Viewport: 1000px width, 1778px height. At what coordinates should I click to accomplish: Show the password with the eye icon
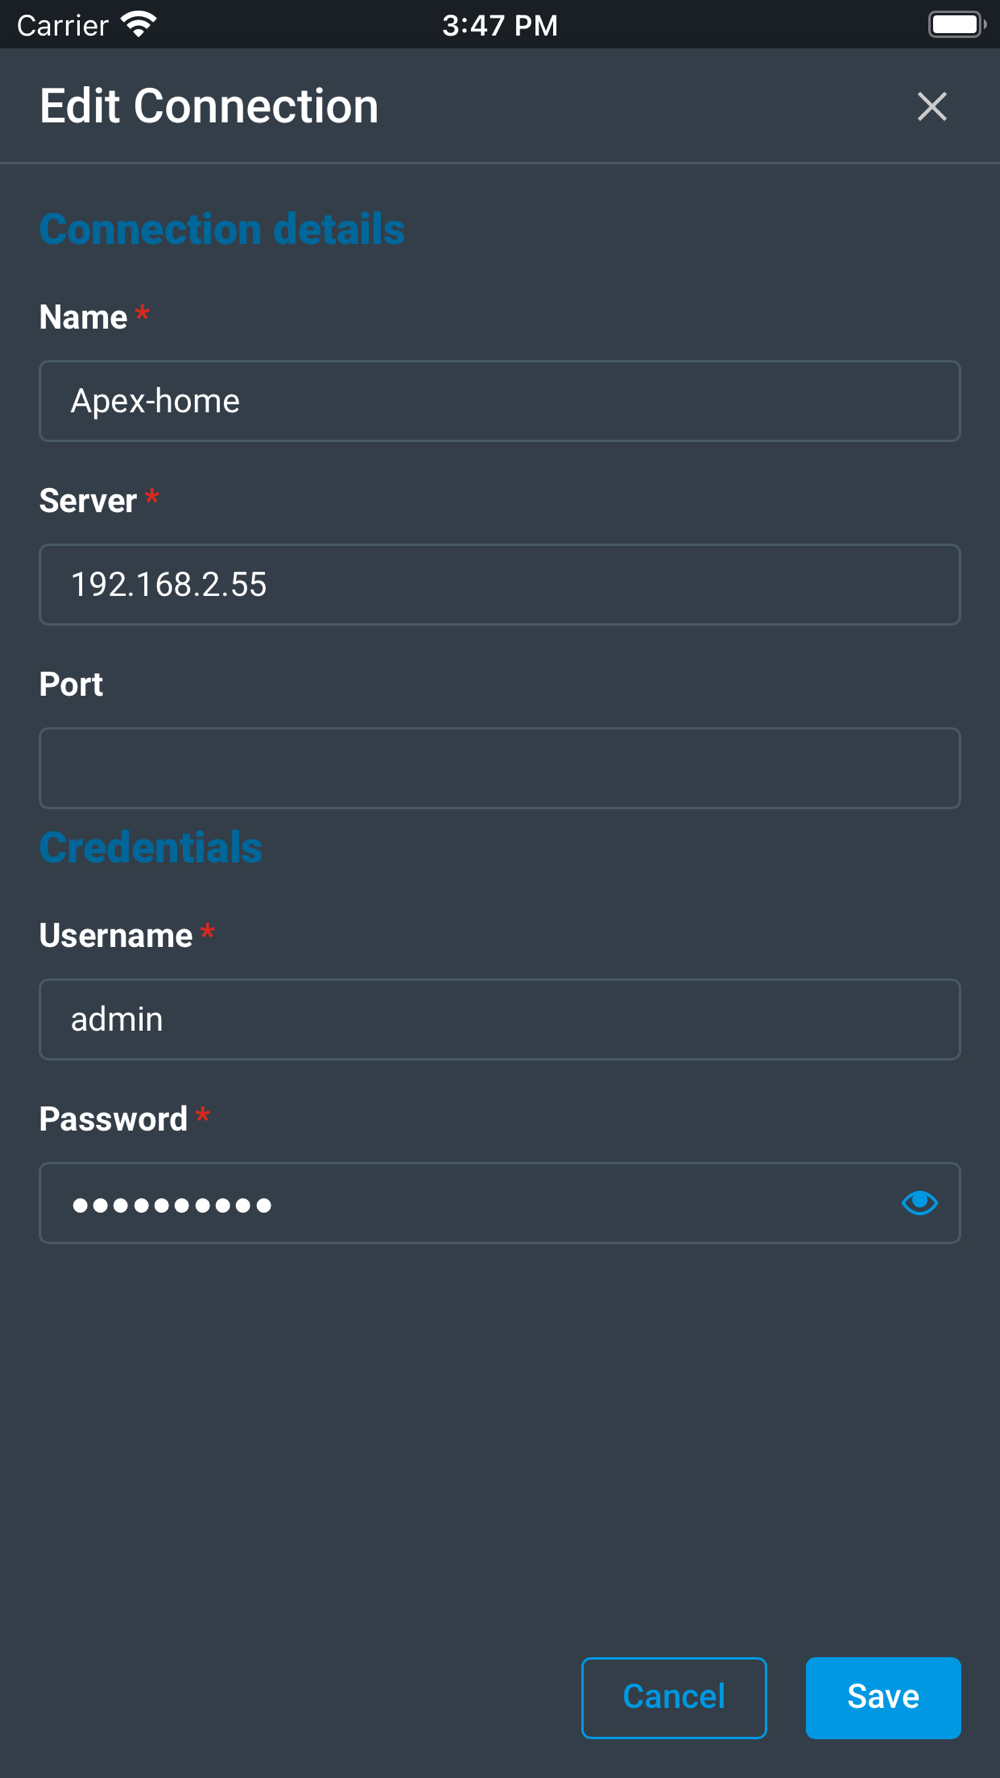tap(919, 1202)
